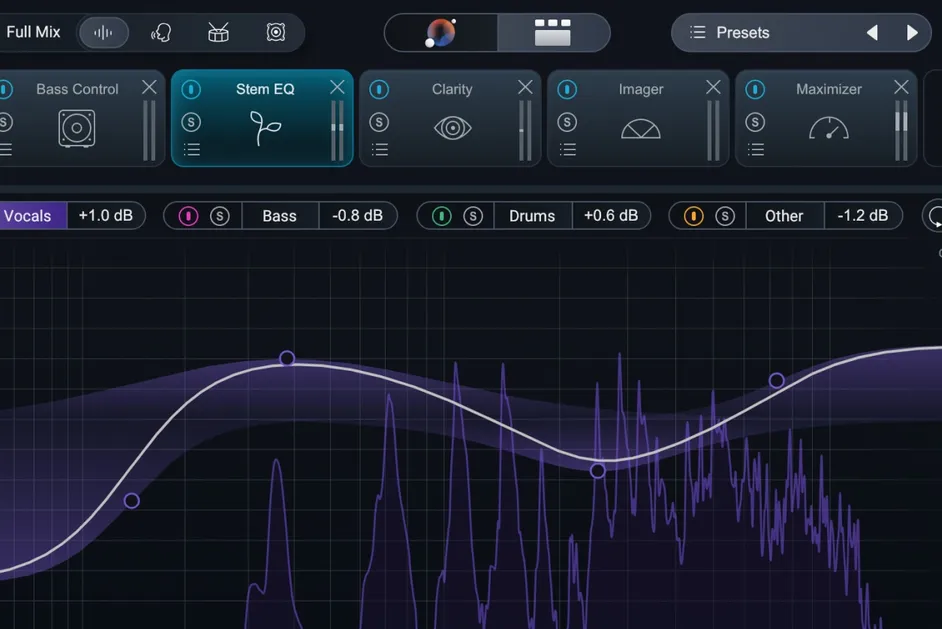This screenshot has height=629, width=942.
Task: Edit the Other -1.2 dB gain value
Action: tap(863, 216)
